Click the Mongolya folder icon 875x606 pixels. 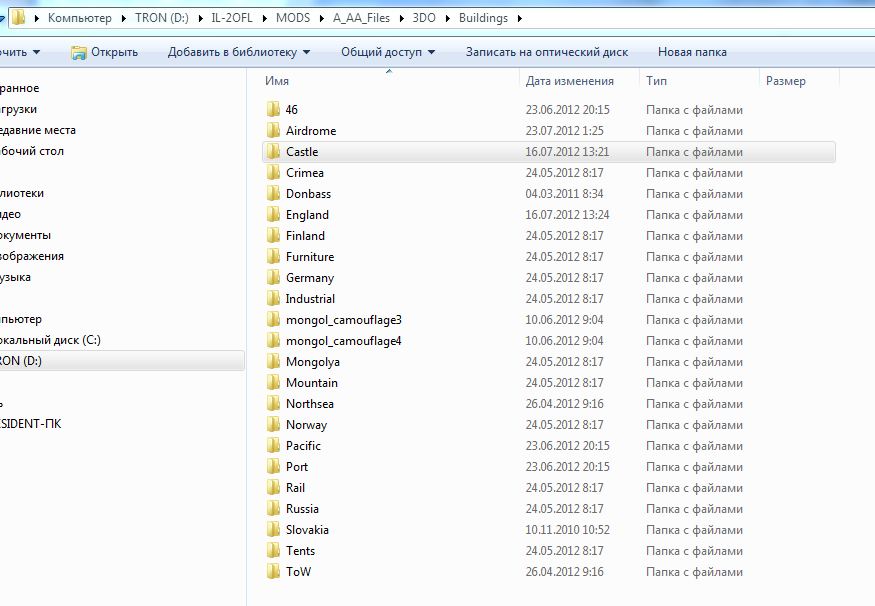click(273, 362)
